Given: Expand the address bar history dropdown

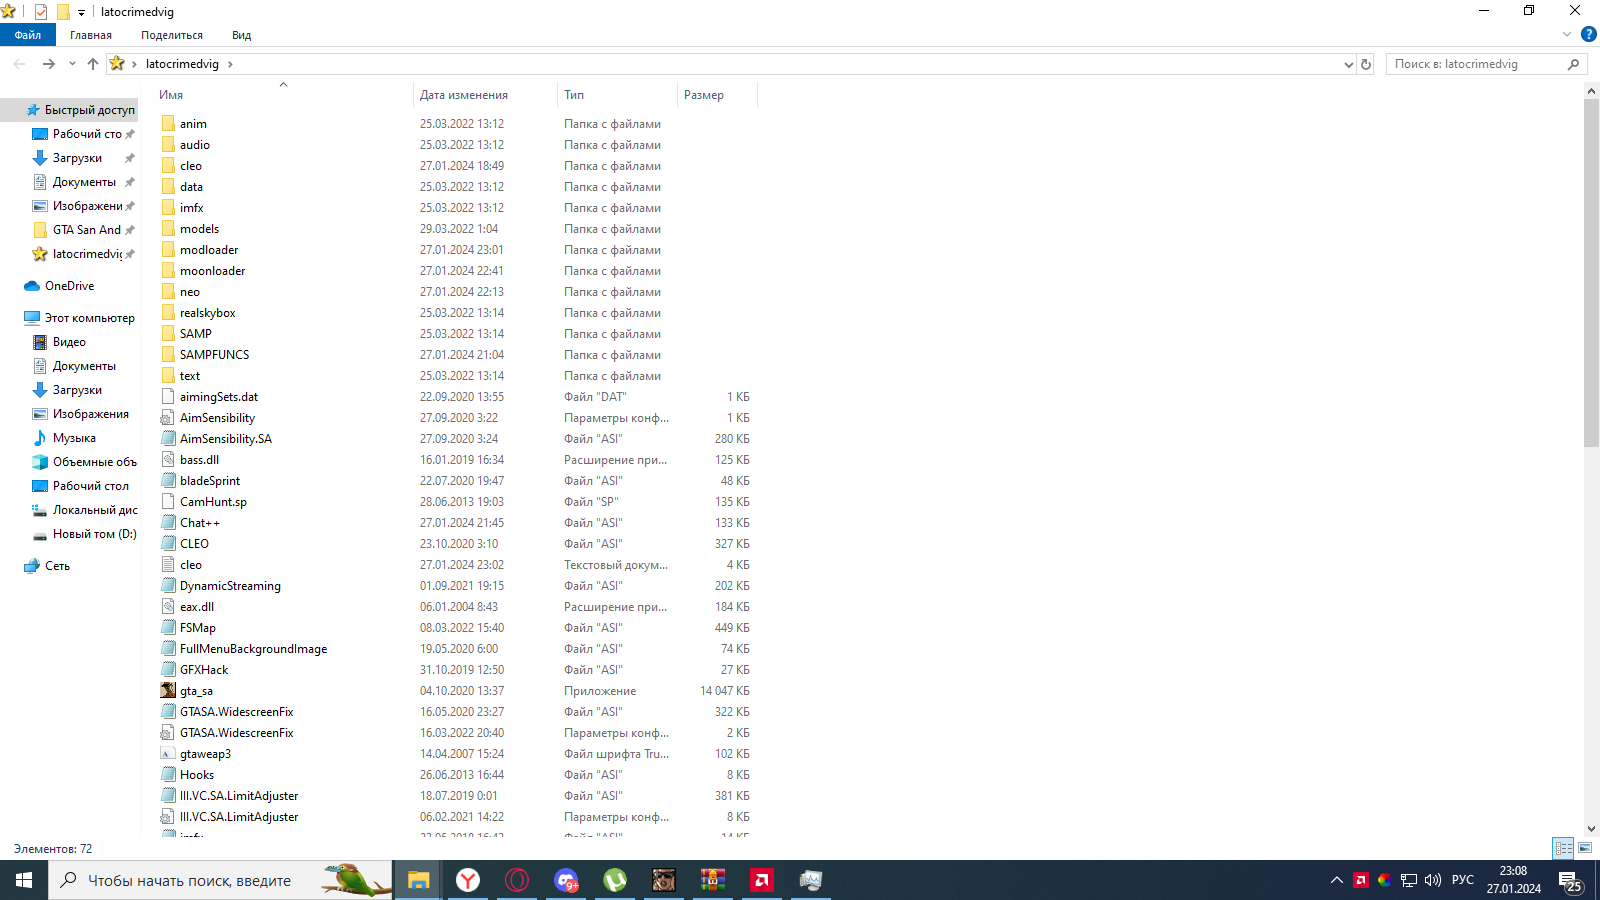Looking at the screenshot, I should tap(1348, 64).
